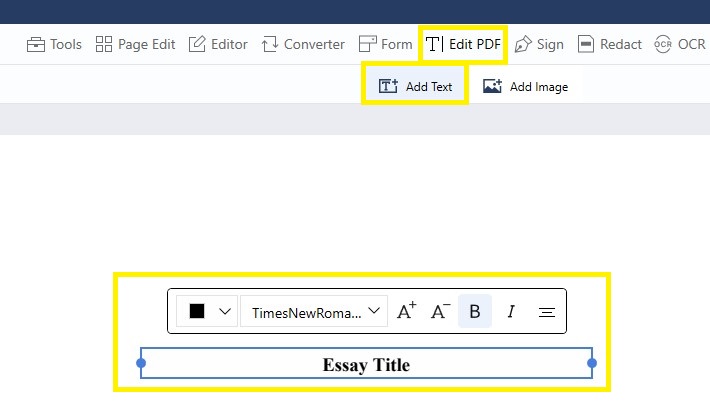This screenshot has width=710, height=408.
Task: Click the left resize handle of text box
Action: tap(141, 363)
